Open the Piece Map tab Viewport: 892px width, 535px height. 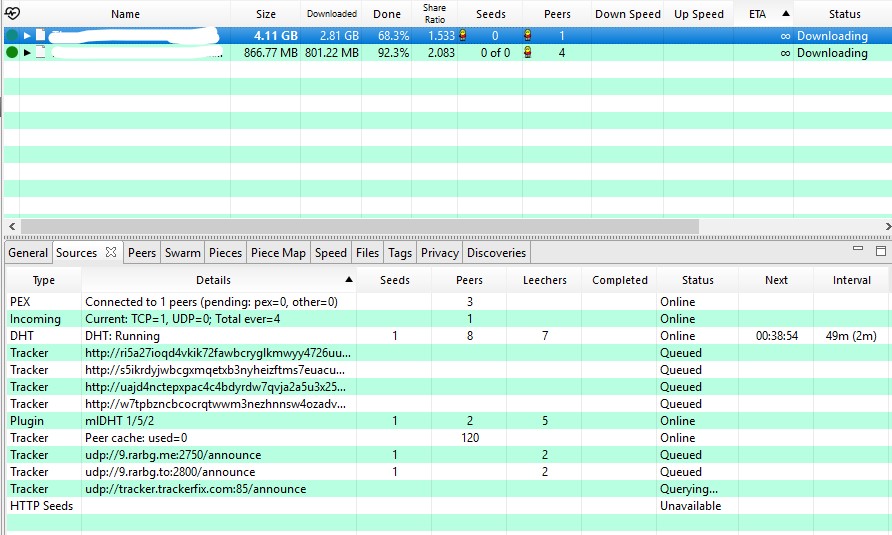click(278, 253)
